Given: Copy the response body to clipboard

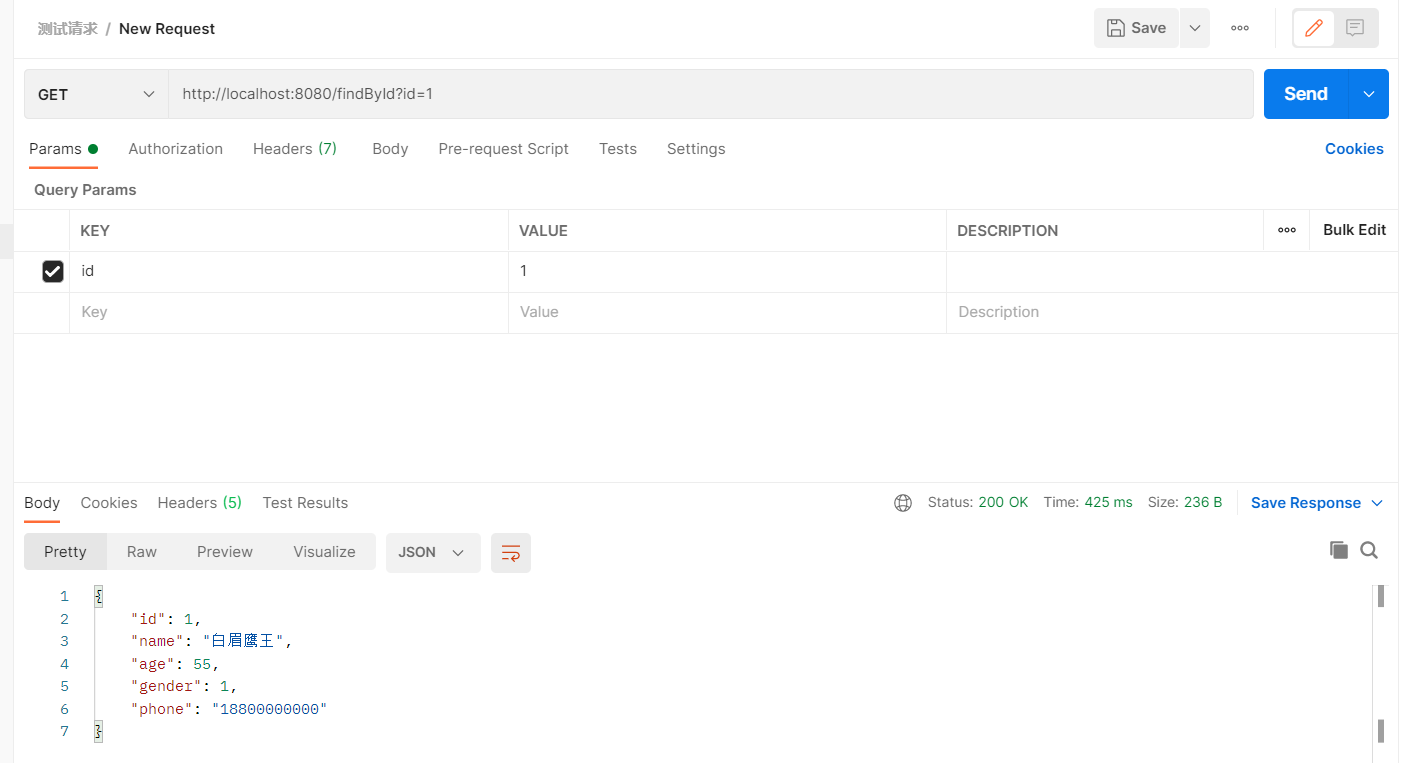Looking at the screenshot, I should pos(1339,550).
